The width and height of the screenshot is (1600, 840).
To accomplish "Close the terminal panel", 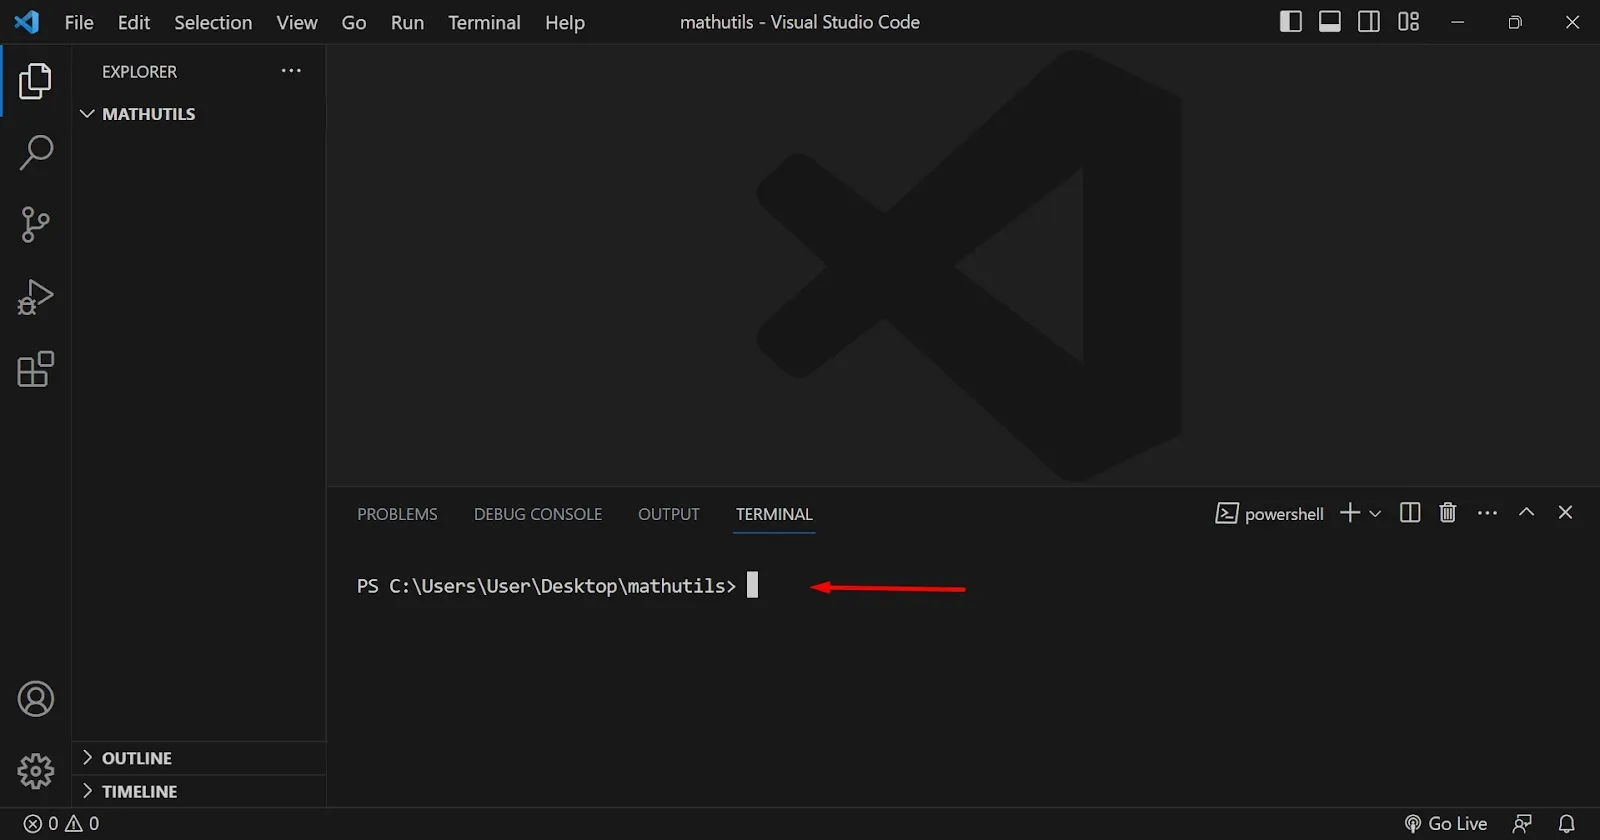I will point(1565,512).
